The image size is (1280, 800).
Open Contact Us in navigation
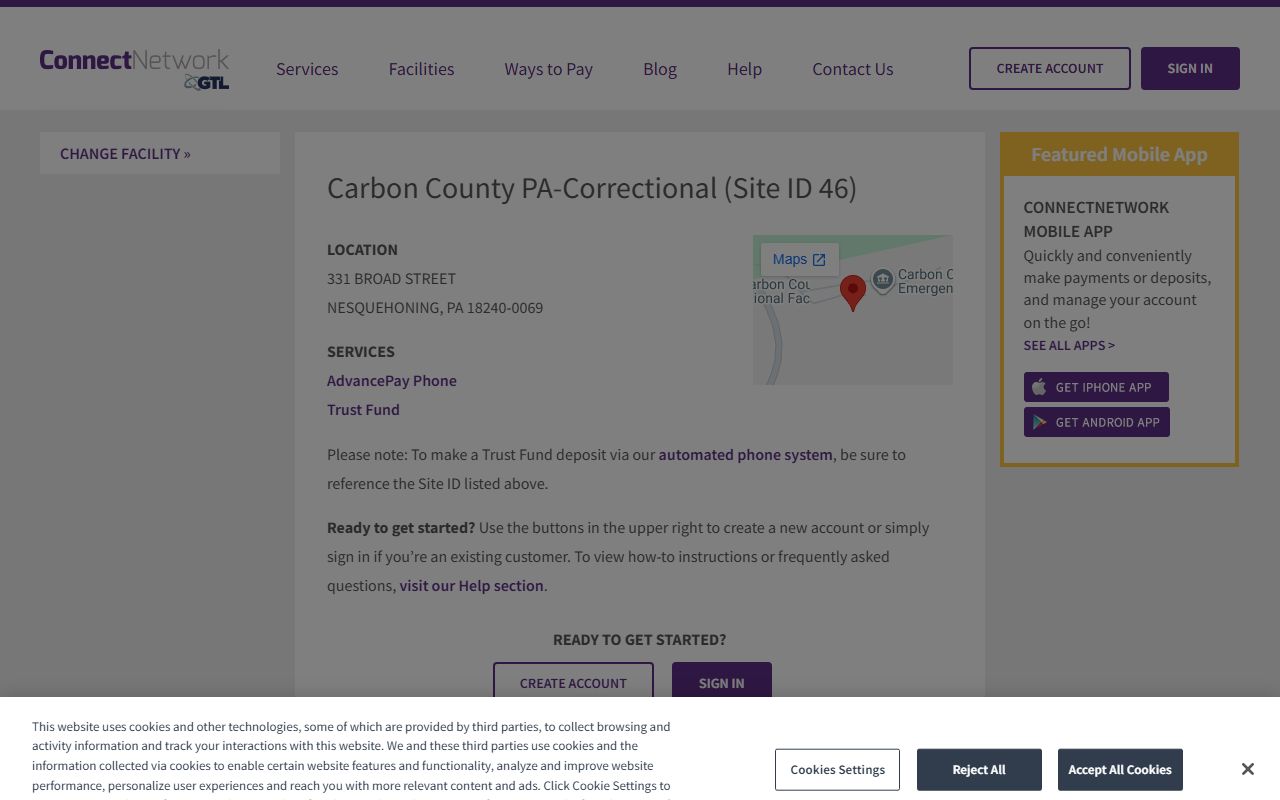click(x=853, y=69)
